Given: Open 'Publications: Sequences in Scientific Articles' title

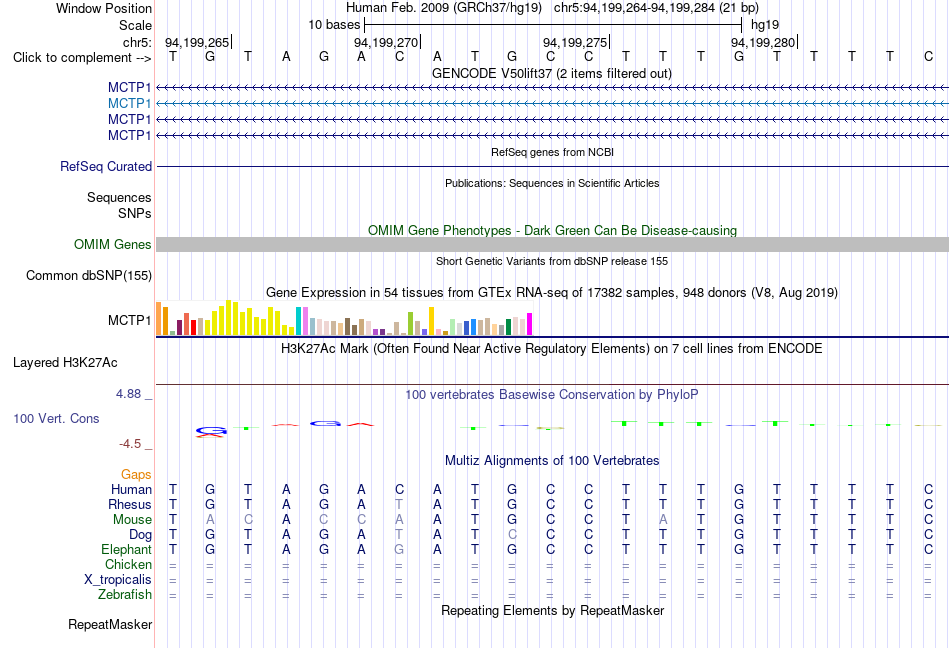Looking at the screenshot, I should point(552,183).
